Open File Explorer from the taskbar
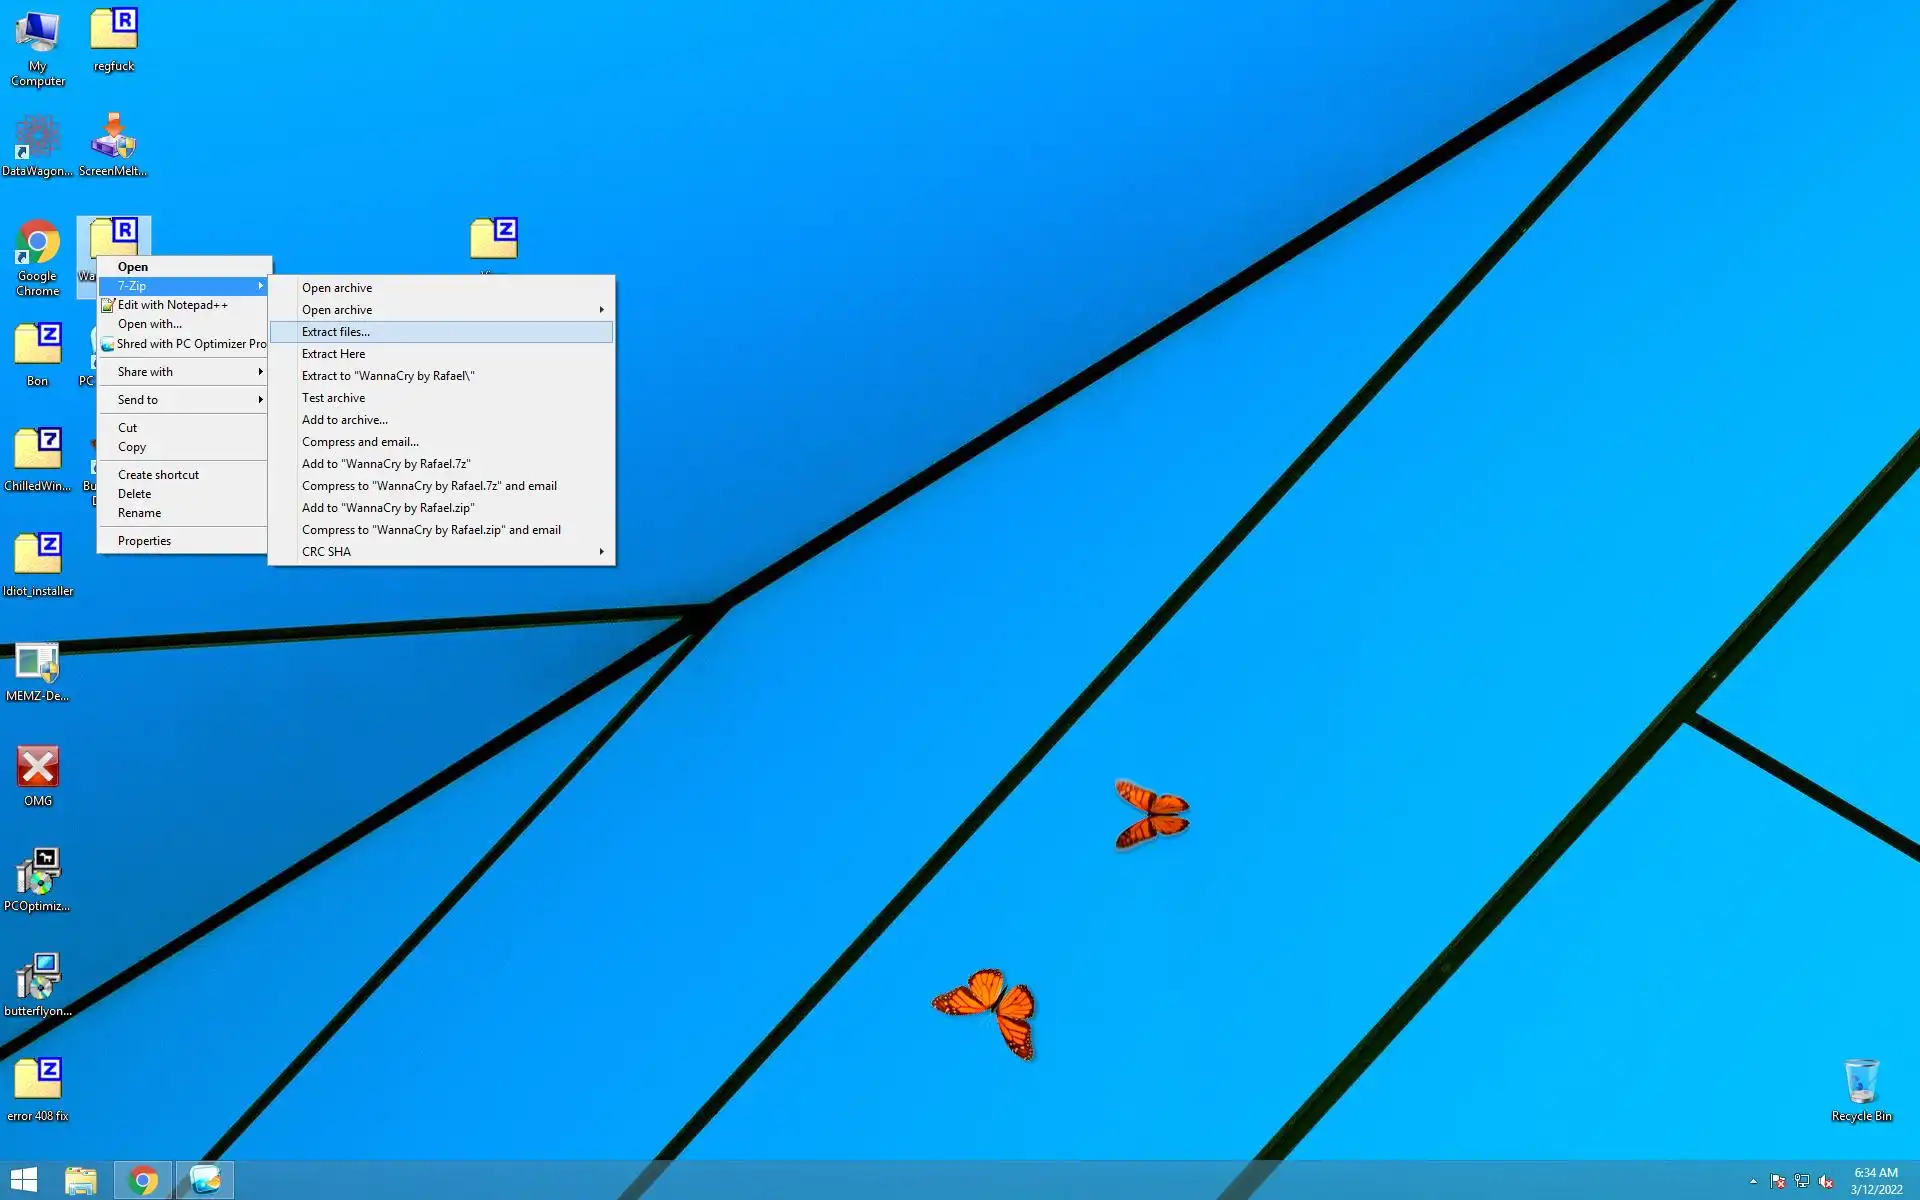1920x1200 pixels. point(81,1181)
